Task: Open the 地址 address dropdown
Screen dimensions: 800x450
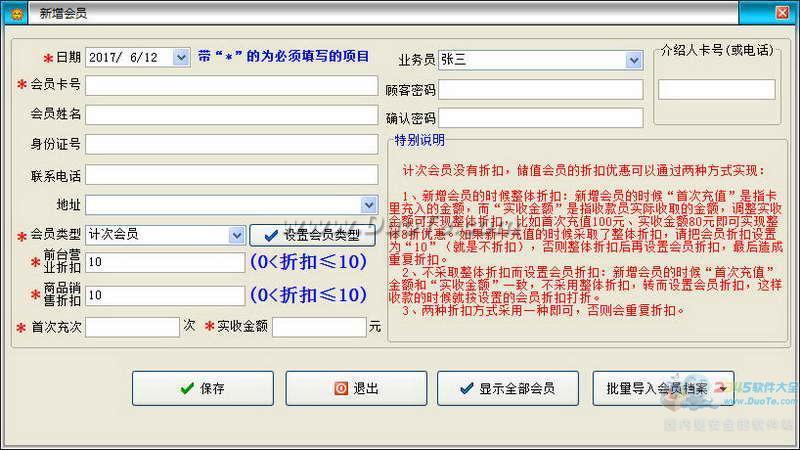Action: click(369, 205)
